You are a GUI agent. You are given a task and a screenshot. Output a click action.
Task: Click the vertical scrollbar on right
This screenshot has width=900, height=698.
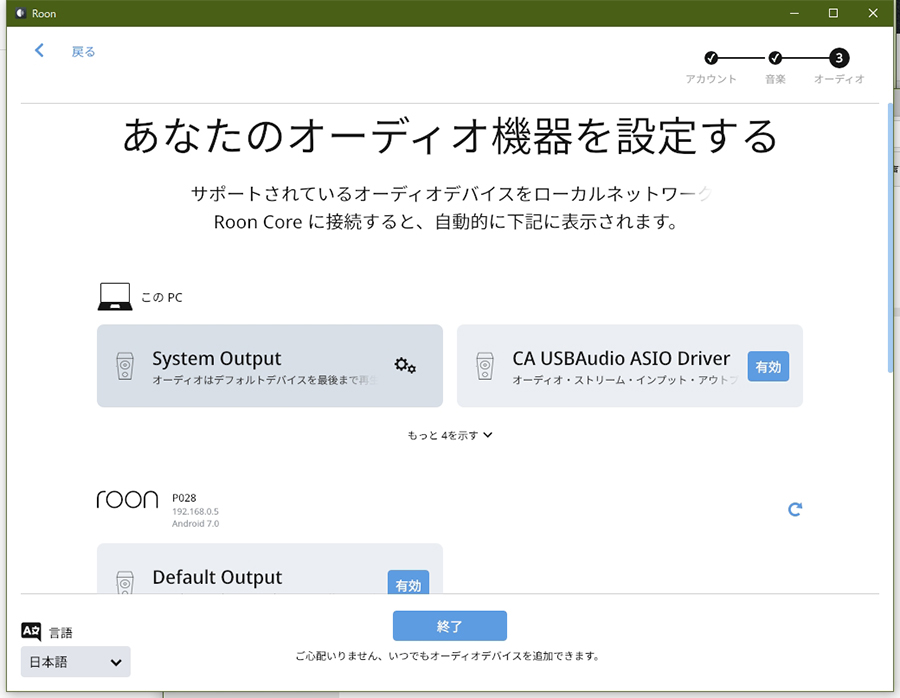890,238
